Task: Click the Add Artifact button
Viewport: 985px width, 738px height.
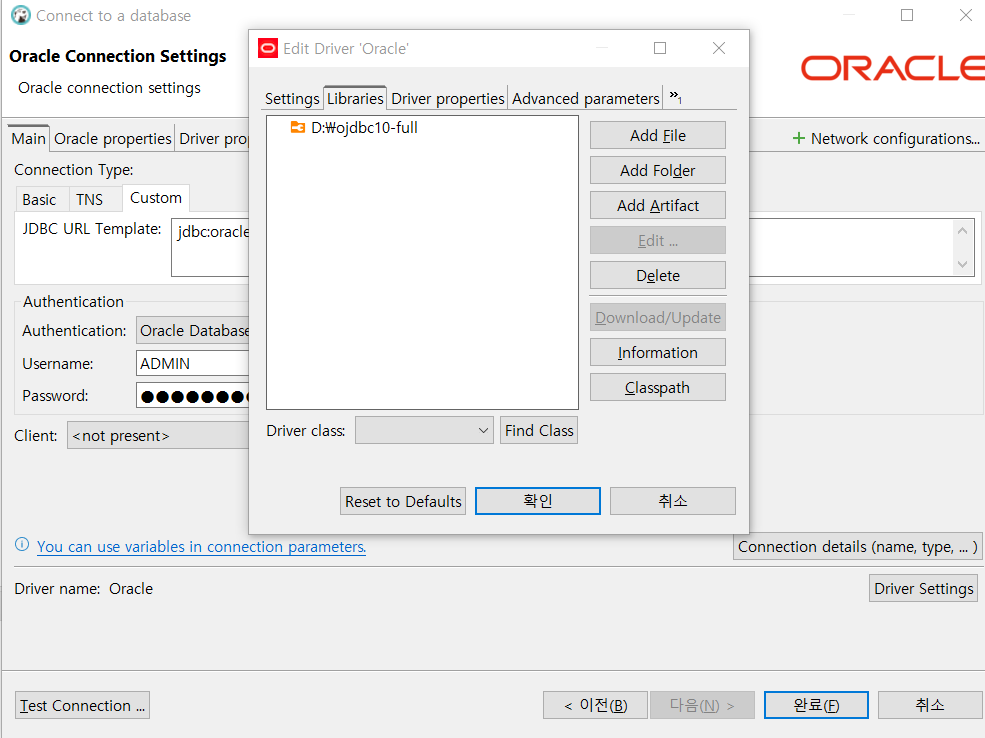Action: [x=658, y=206]
